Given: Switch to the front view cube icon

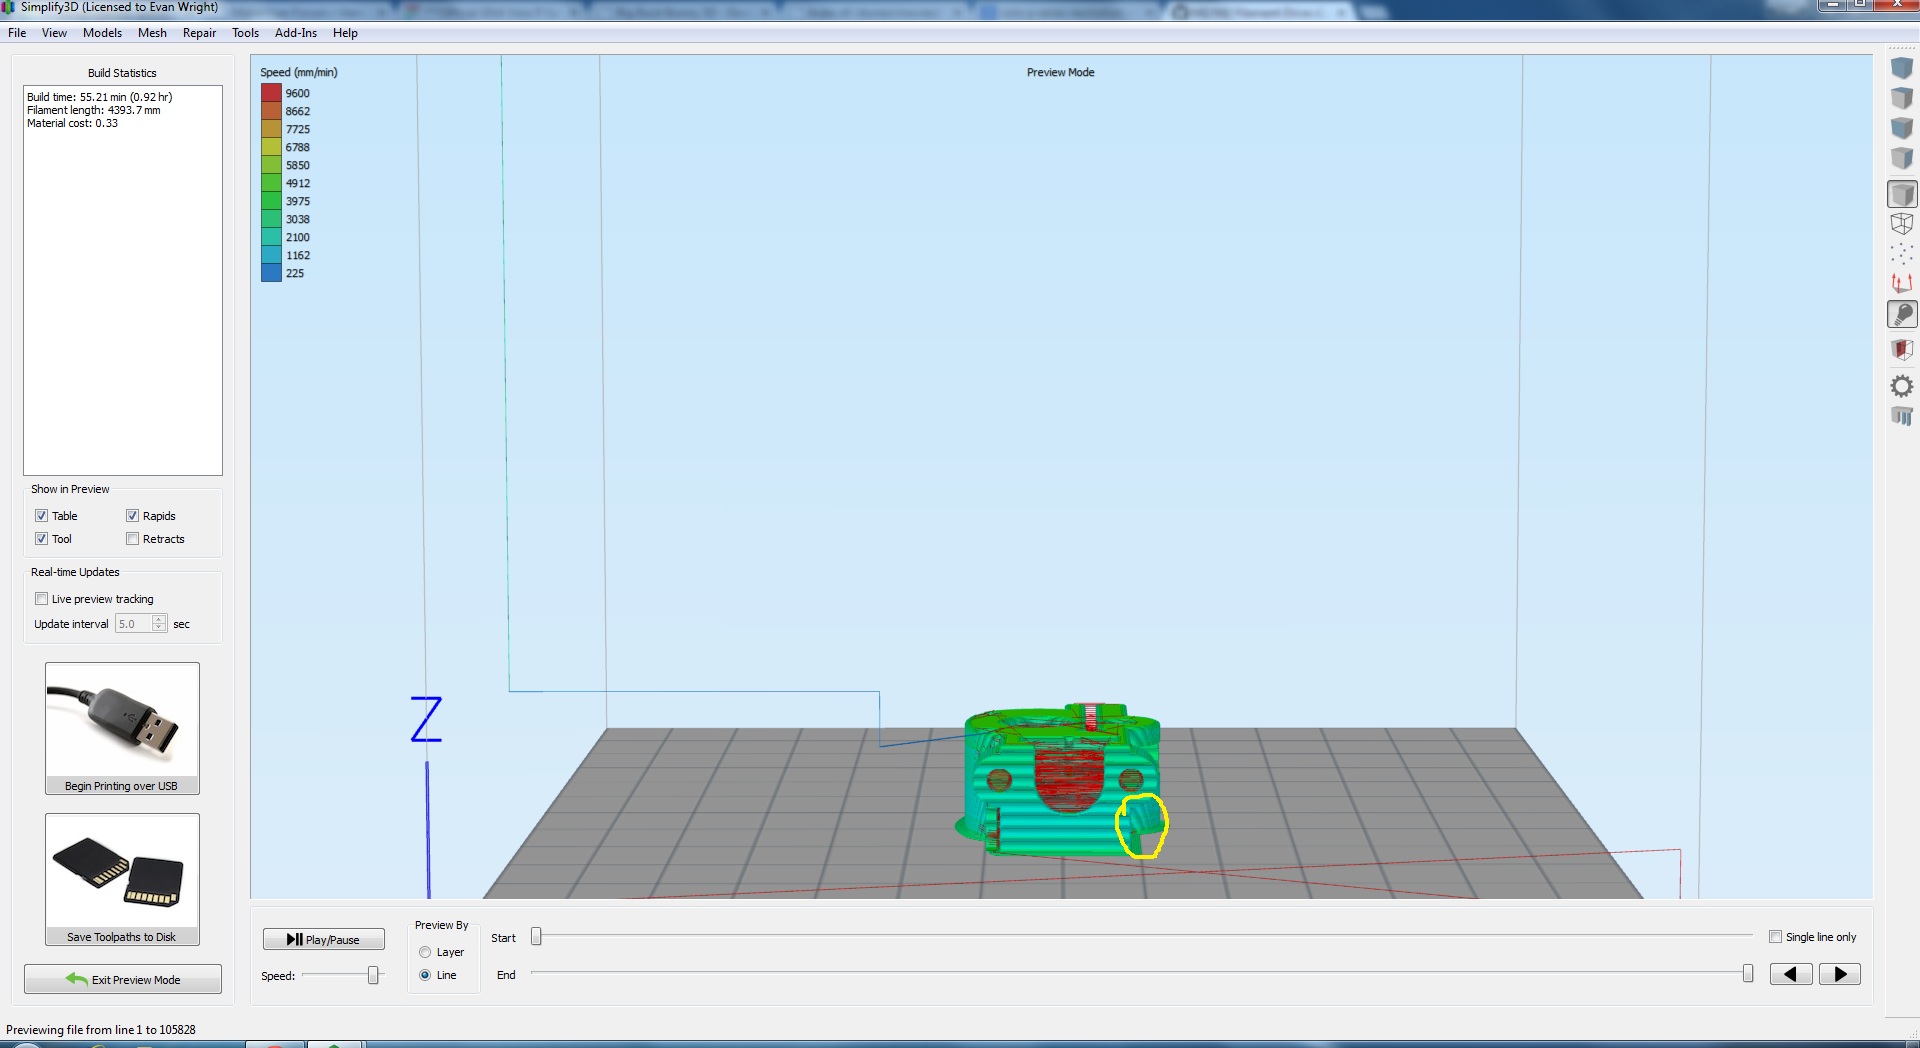Looking at the screenshot, I should coord(1901,128).
